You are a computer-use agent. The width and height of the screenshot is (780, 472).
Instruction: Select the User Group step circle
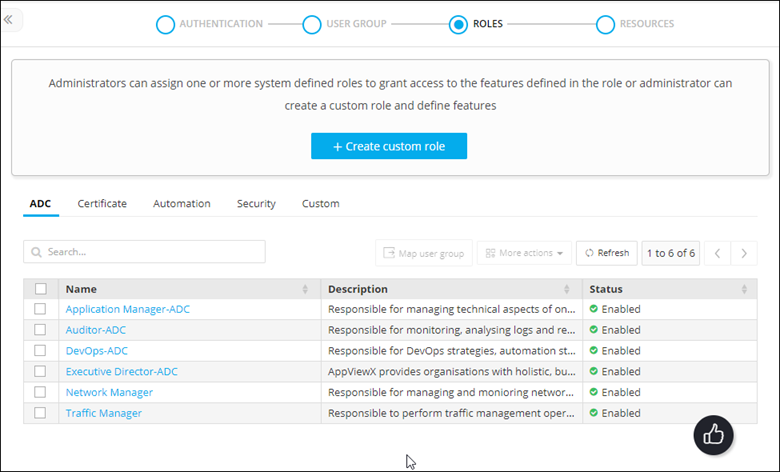pos(312,24)
